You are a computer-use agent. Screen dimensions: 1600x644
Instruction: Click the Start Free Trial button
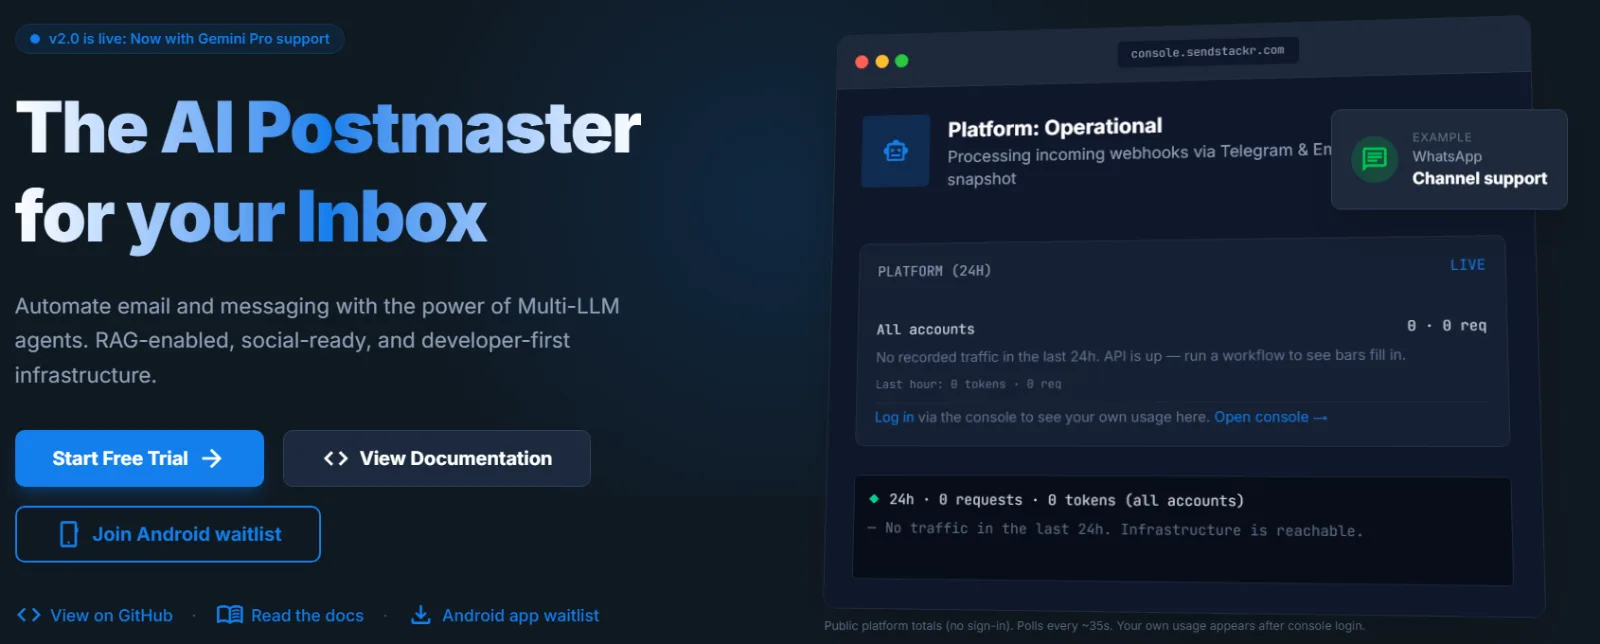[139, 458]
